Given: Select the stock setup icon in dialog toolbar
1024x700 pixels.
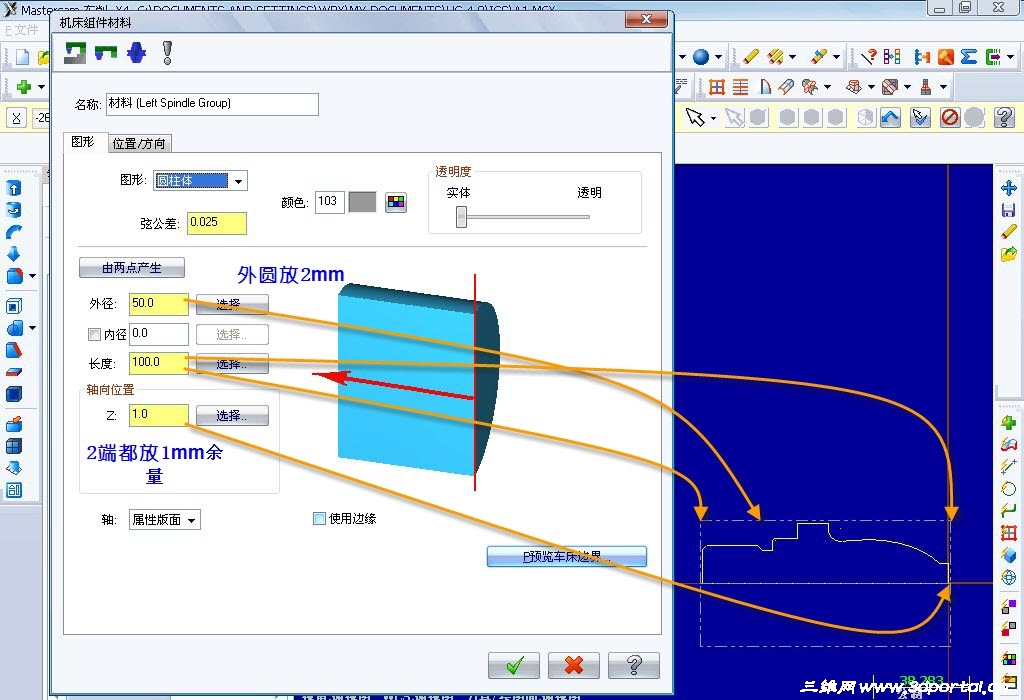Looking at the screenshot, I should [75, 53].
